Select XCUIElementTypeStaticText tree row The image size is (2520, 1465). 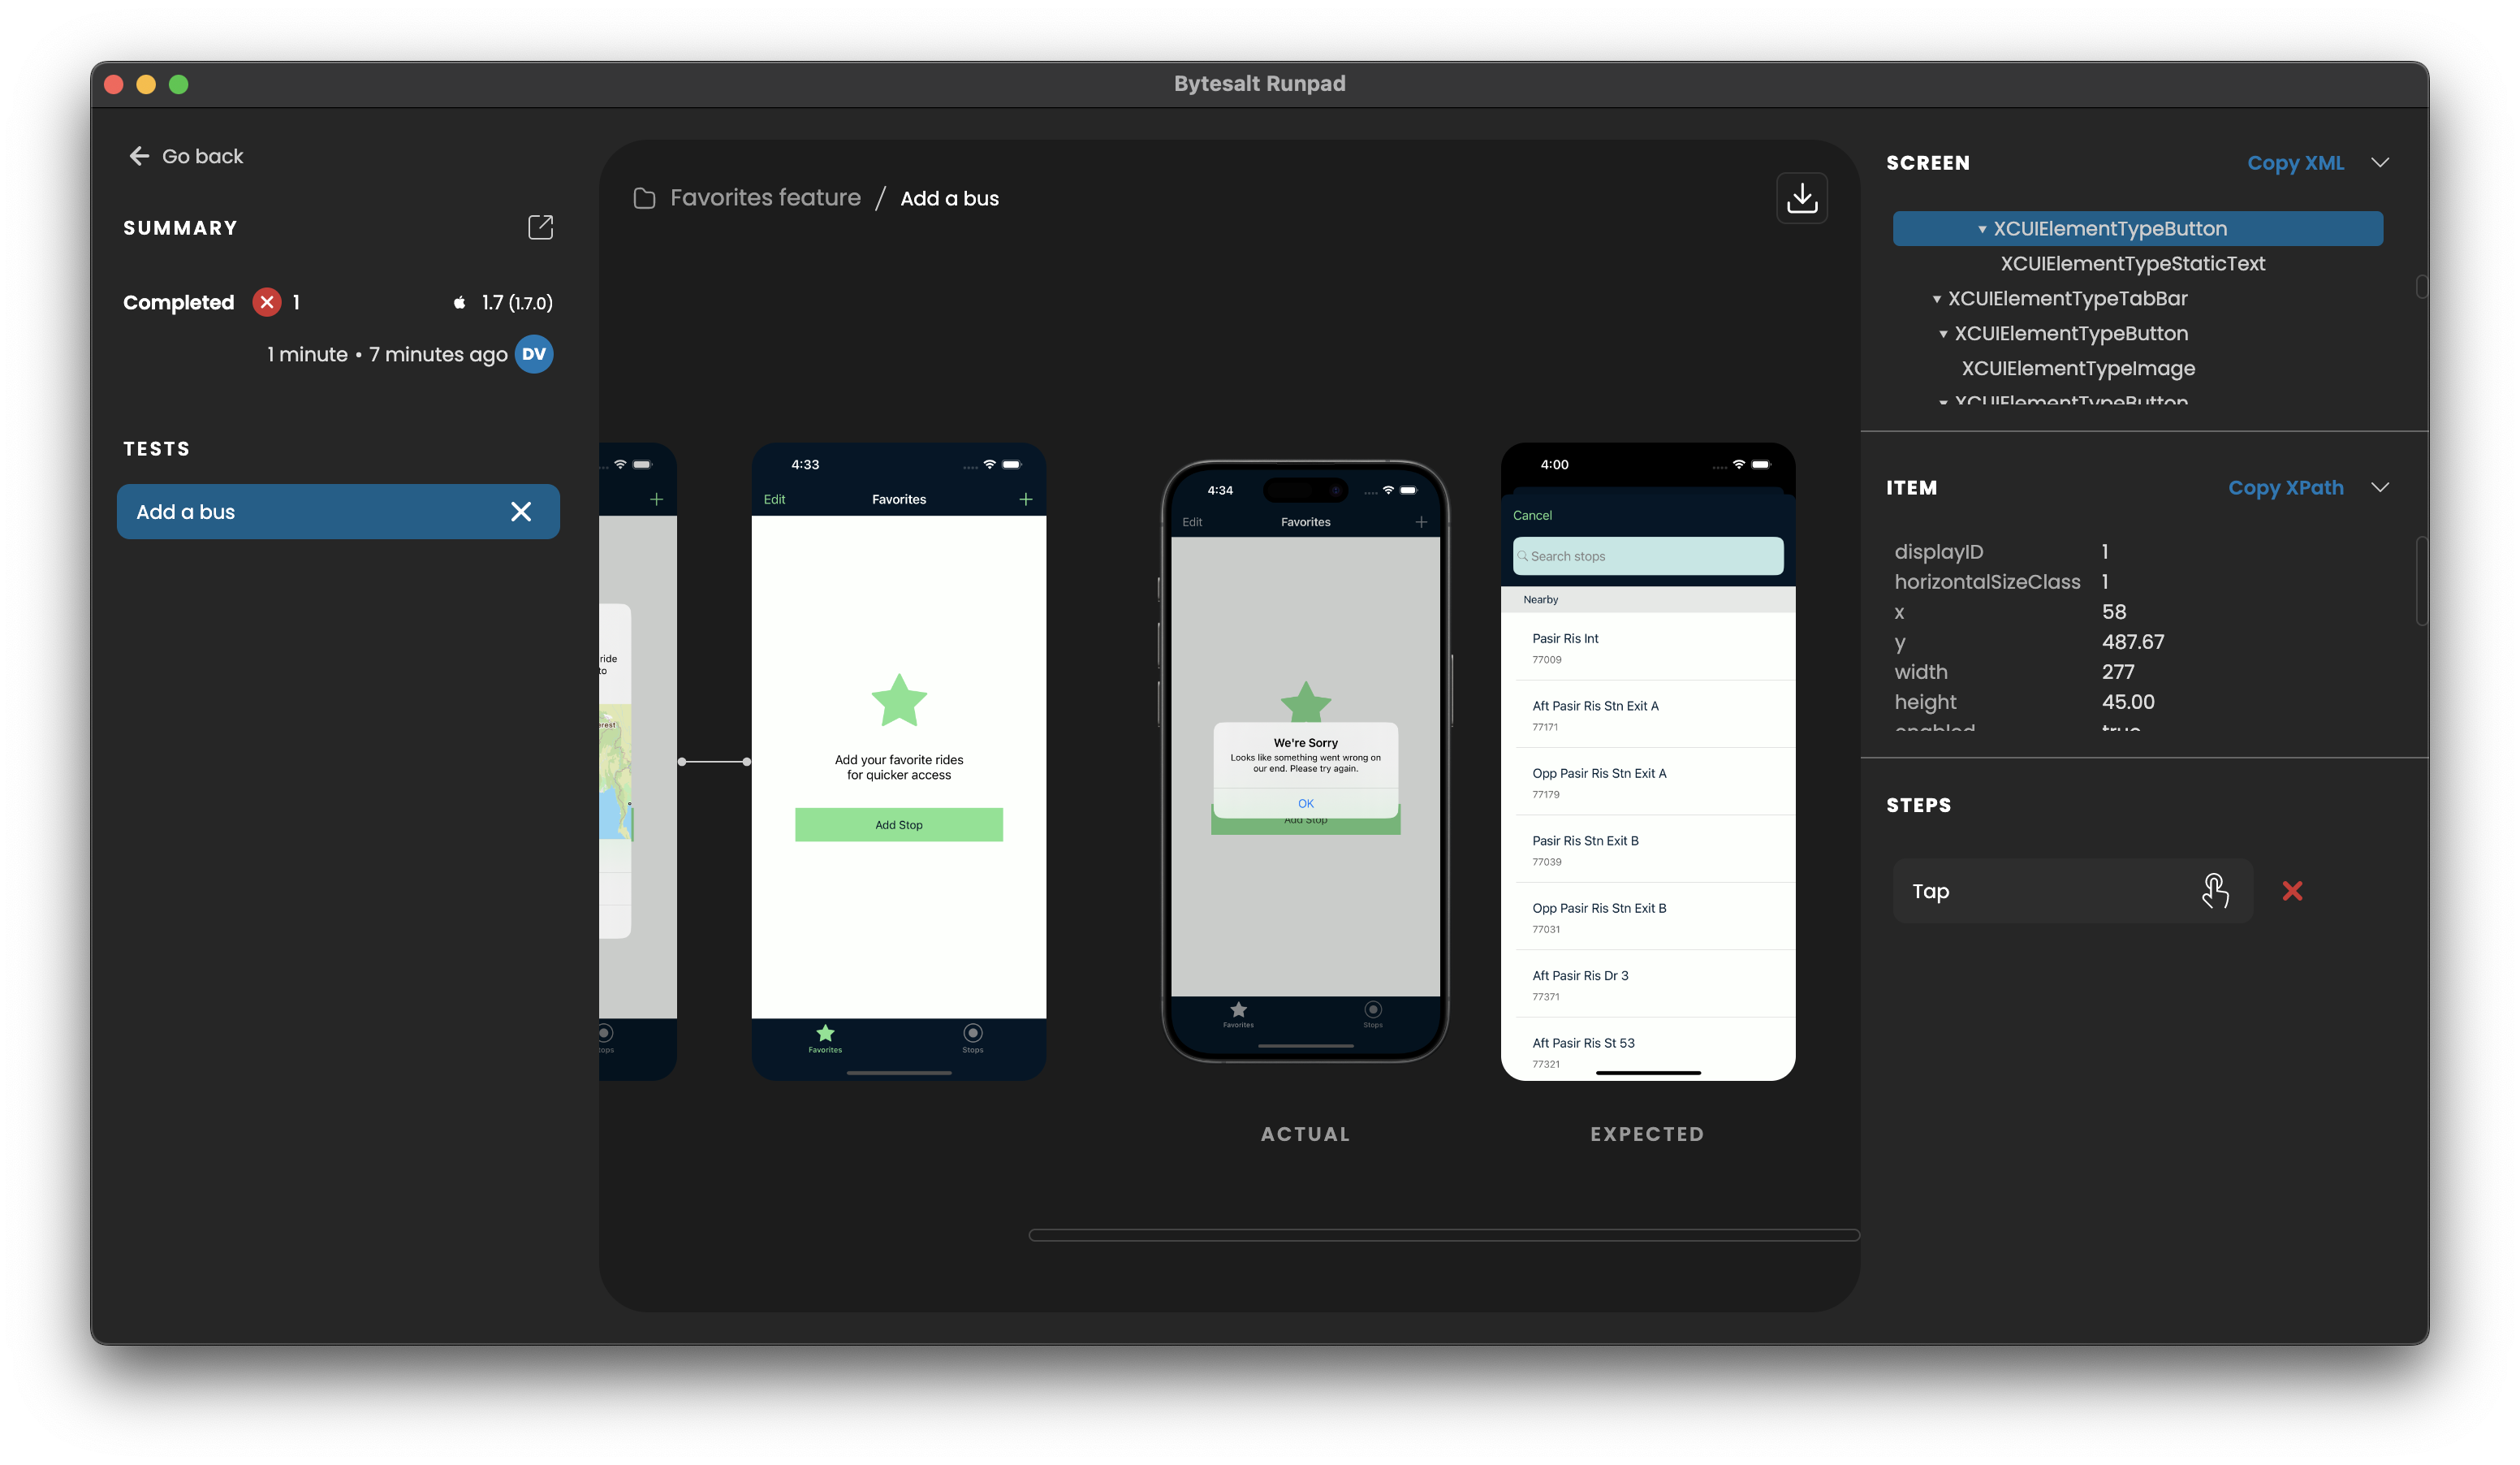[2132, 264]
